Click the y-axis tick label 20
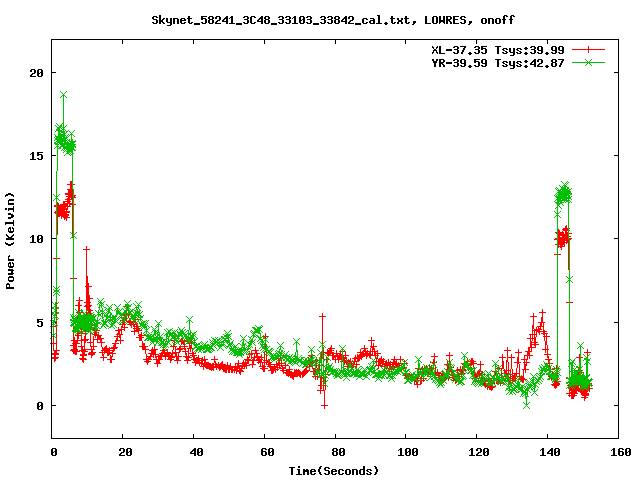640x480 pixels. pyautogui.click(x=36, y=73)
